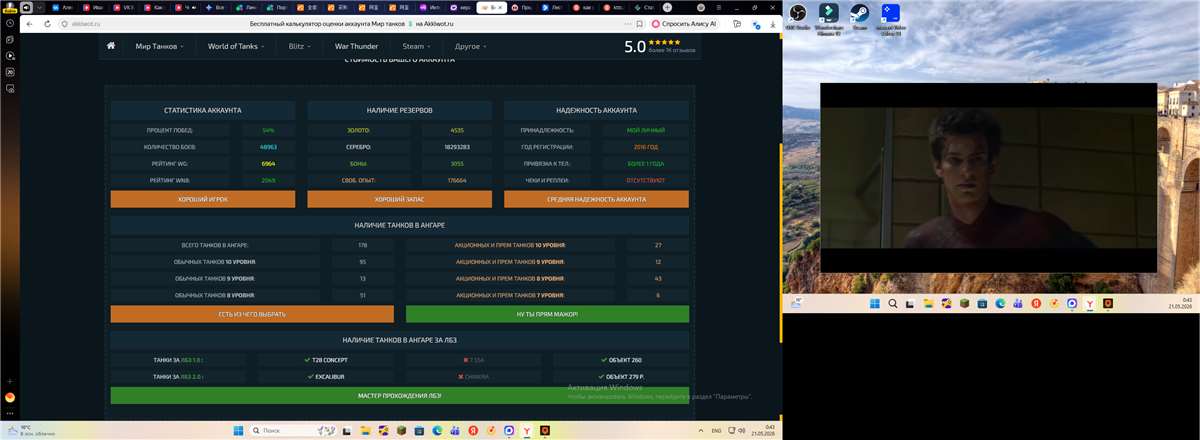Click the НУ ТЫ ПРЯМ МАЖОР green button
The height and width of the screenshot is (440, 1200).
point(547,314)
